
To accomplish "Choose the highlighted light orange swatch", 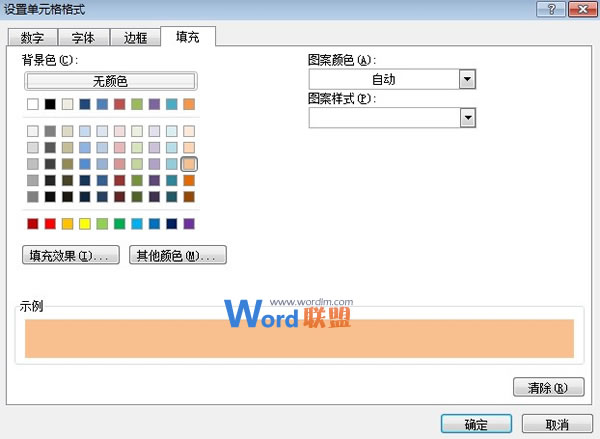I will pyautogui.click(x=189, y=164).
